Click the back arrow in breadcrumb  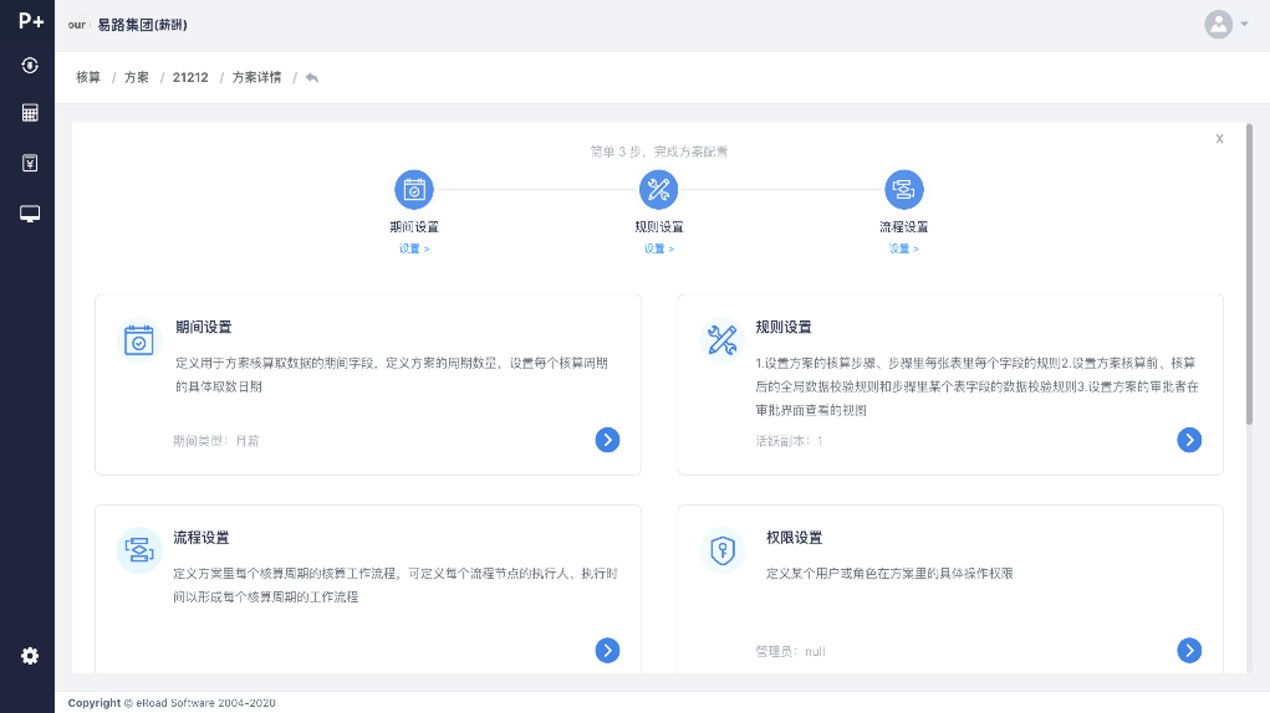[x=312, y=78]
